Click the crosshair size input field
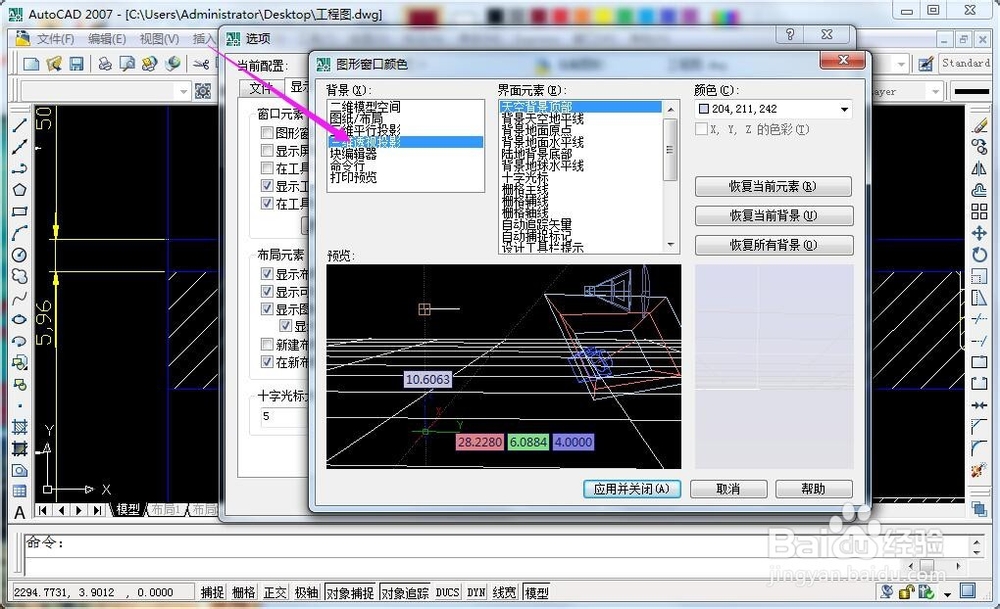Screen dimensions: 1000x609 point(284,416)
